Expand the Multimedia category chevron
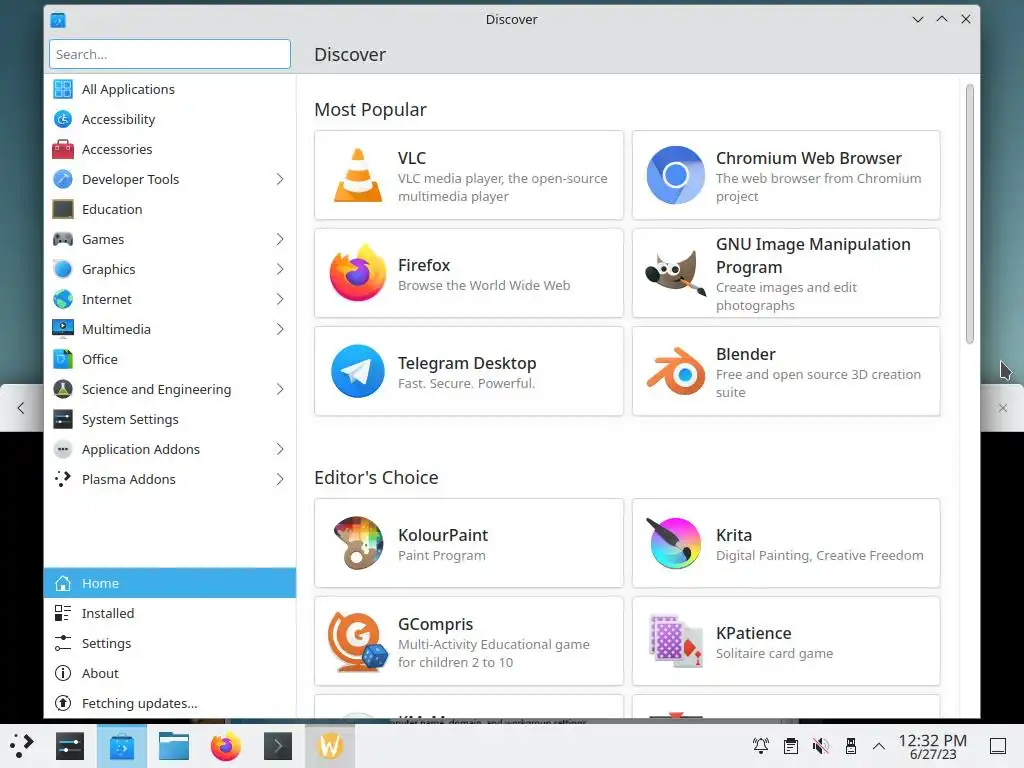This screenshot has height=768, width=1024. (280, 330)
